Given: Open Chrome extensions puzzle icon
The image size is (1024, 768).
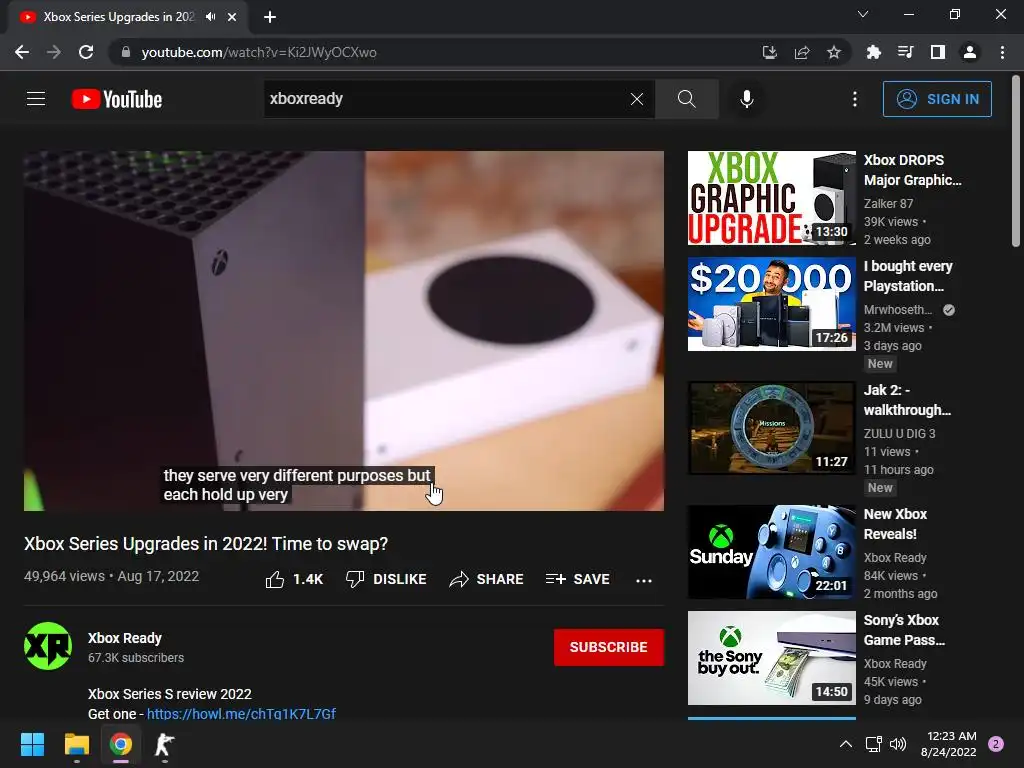Looking at the screenshot, I should click(x=873, y=52).
